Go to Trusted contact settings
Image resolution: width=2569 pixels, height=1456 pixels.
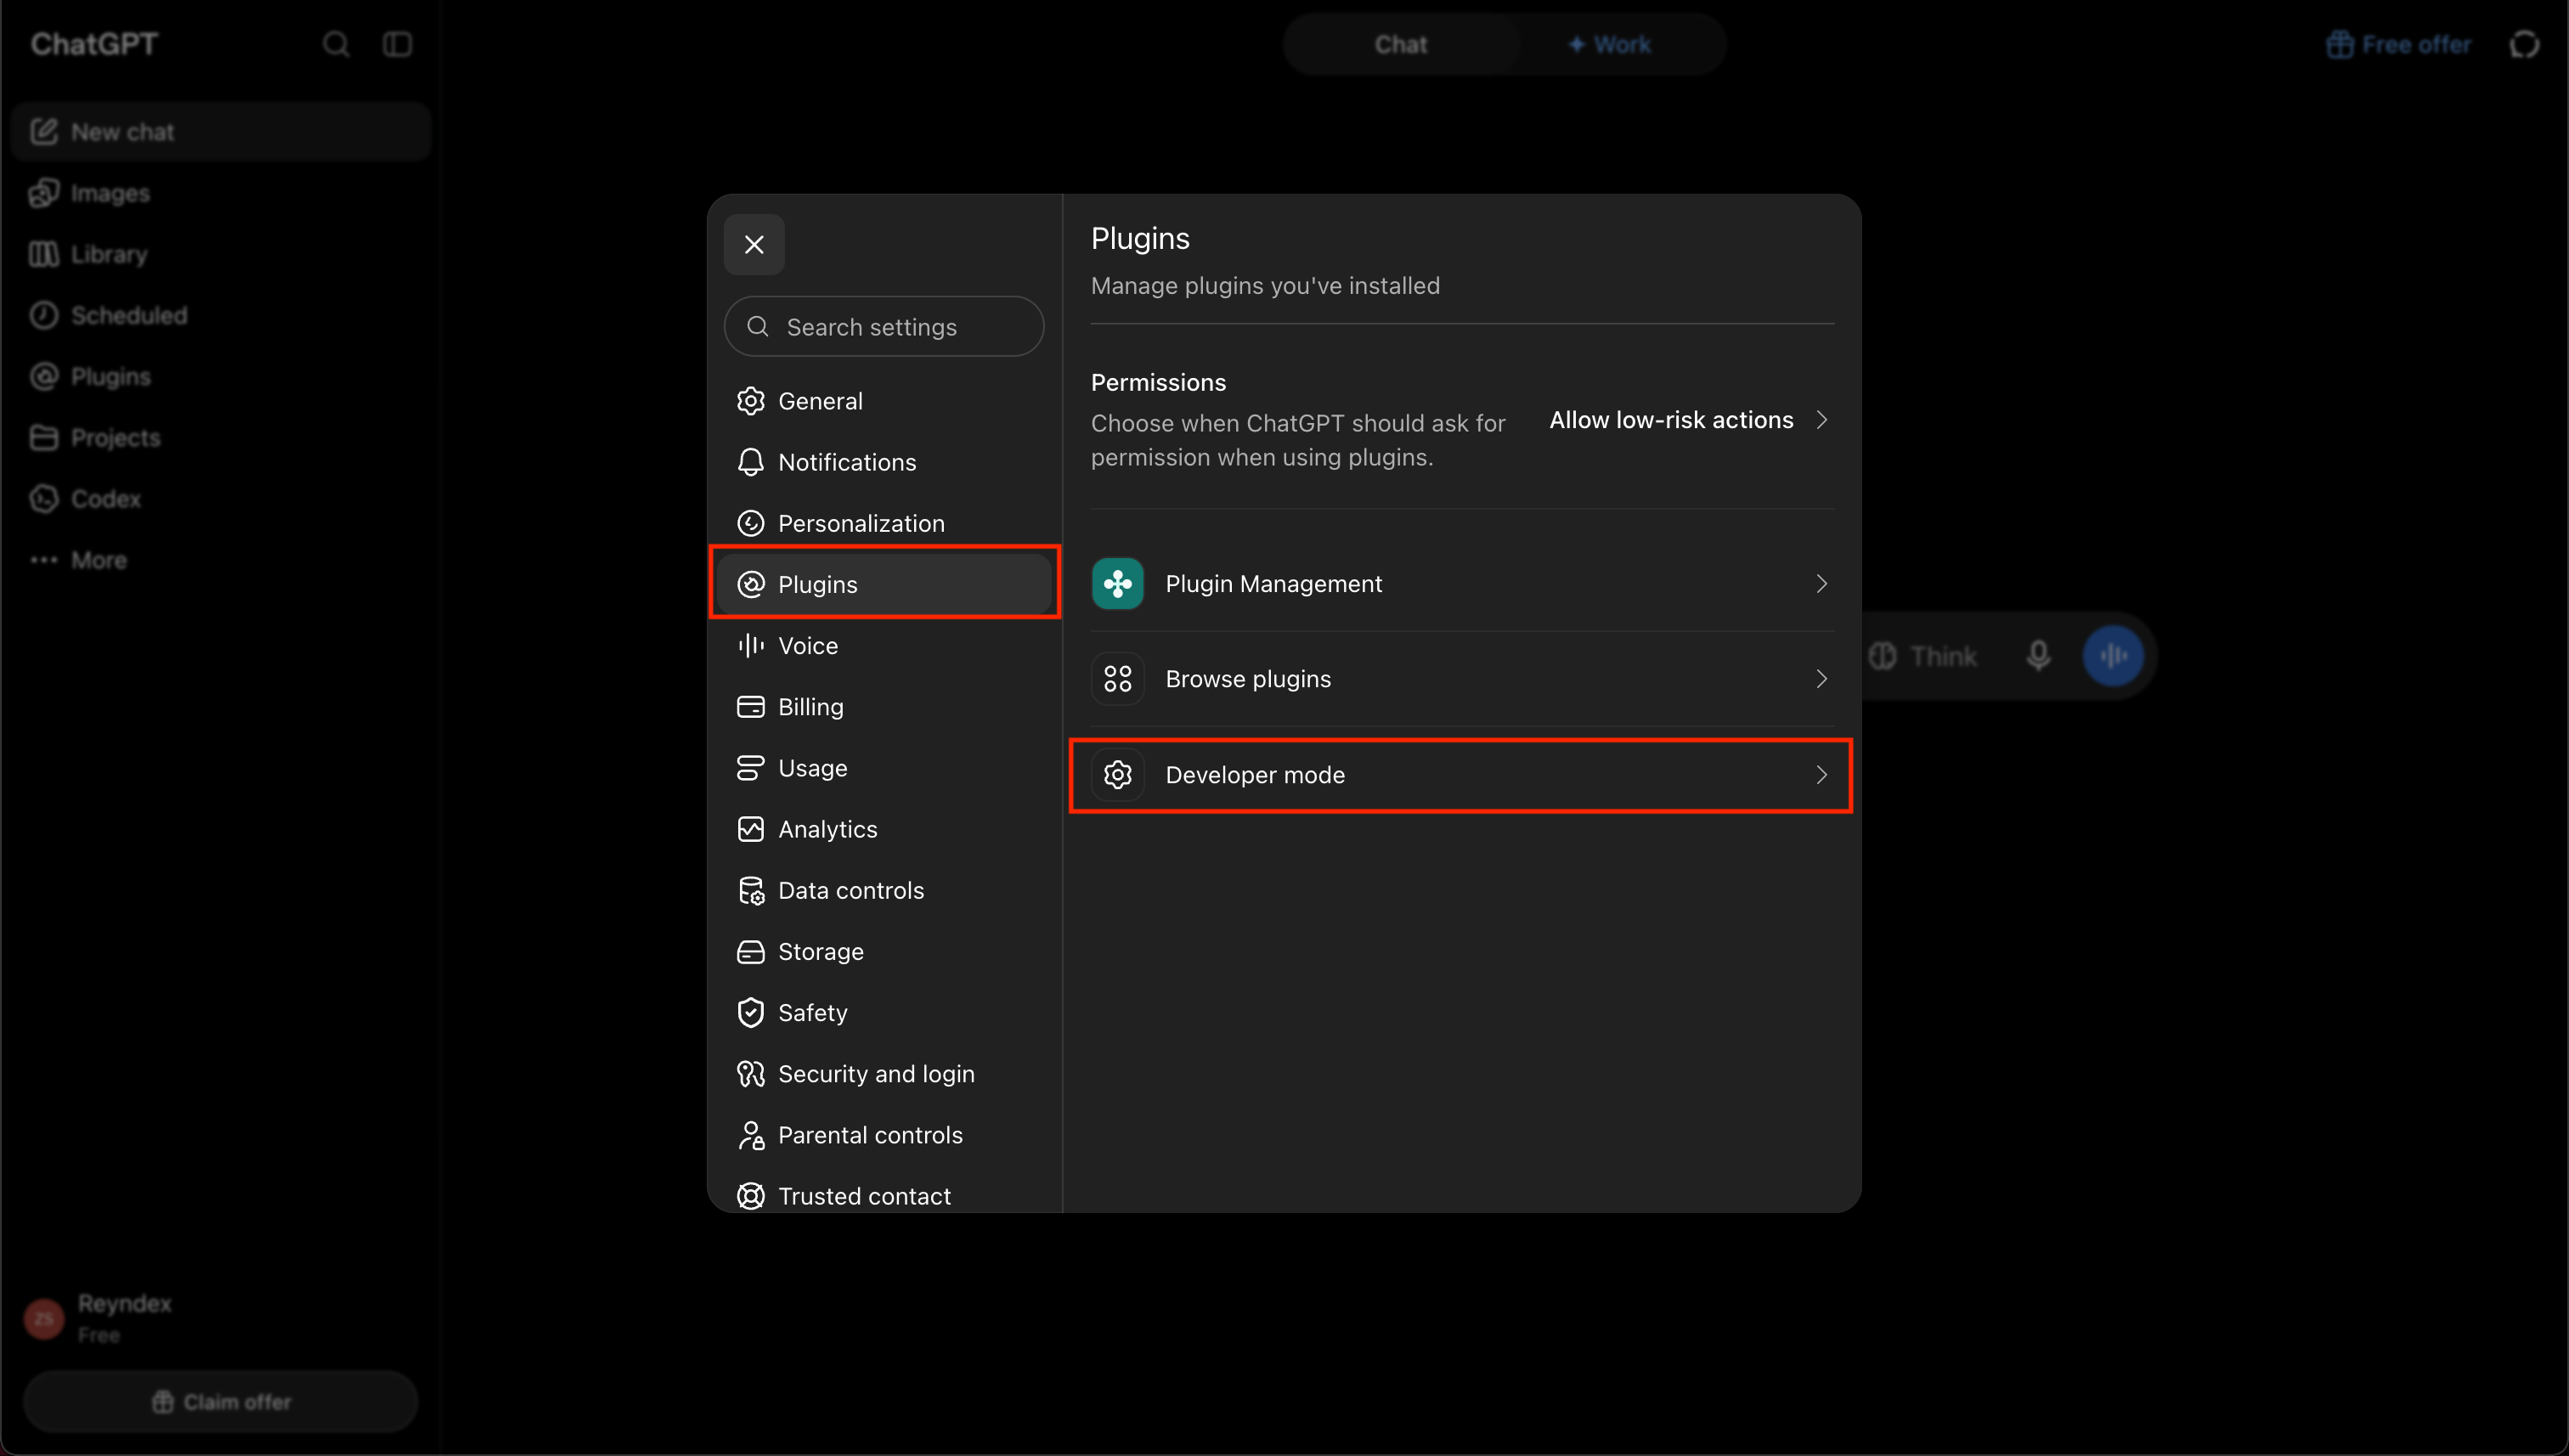(x=884, y=1196)
